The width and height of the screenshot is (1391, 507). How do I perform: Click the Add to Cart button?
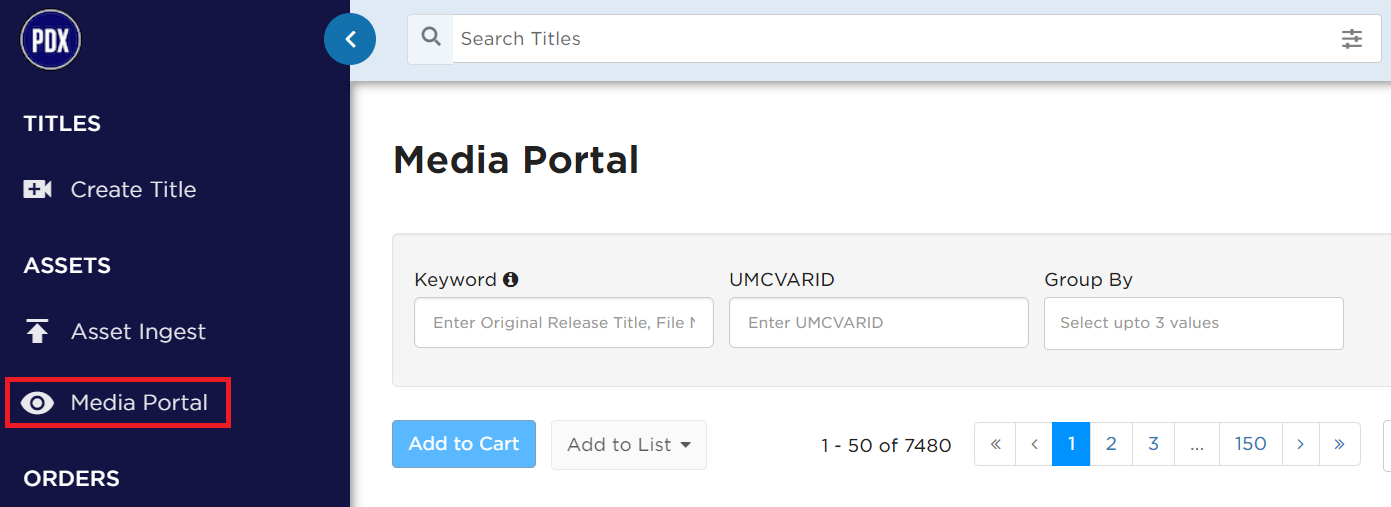tap(464, 443)
